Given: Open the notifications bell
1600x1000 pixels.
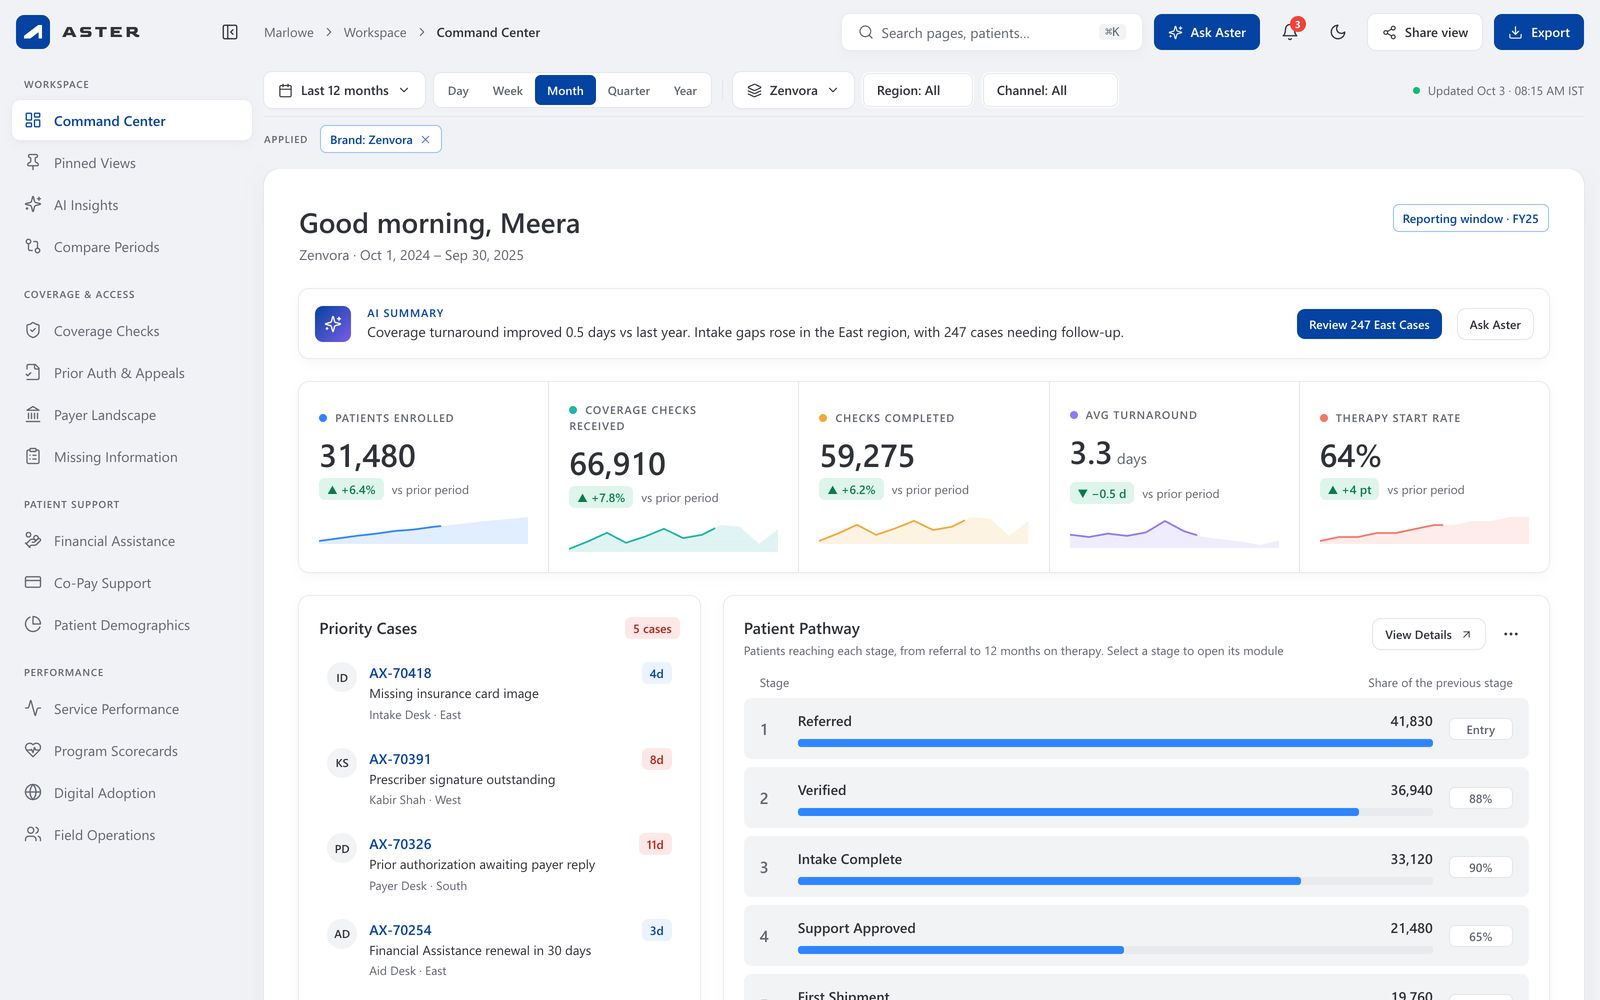Looking at the screenshot, I should tap(1290, 32).
